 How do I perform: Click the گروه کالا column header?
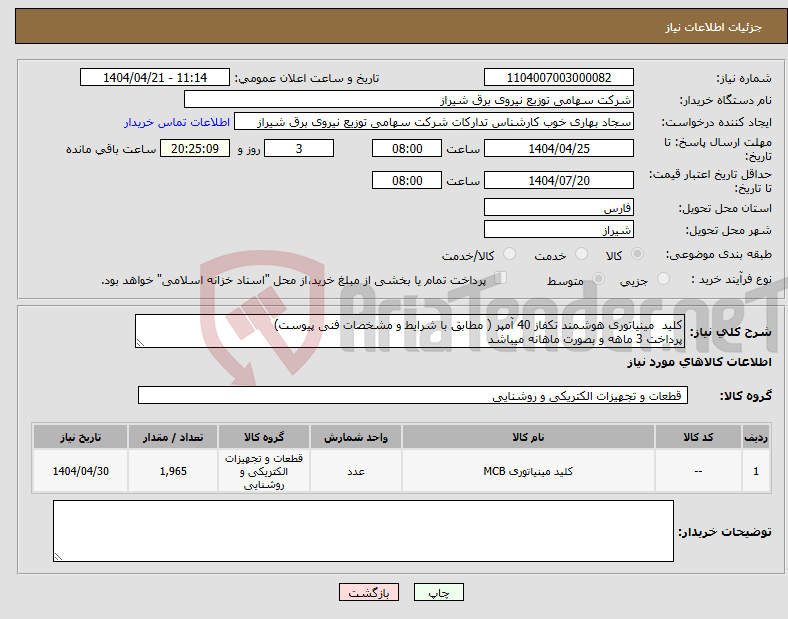pos(264,437)
